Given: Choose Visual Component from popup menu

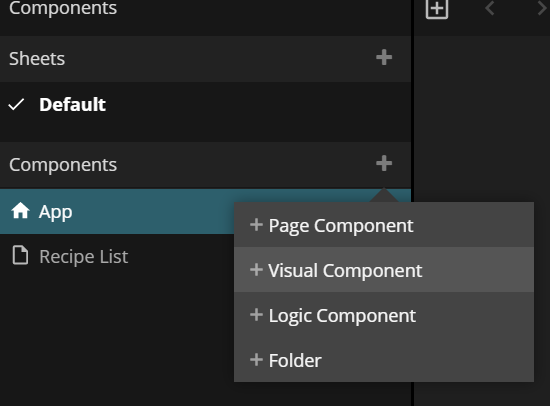Looking at the screenshot, I should (x=384, y=270).
